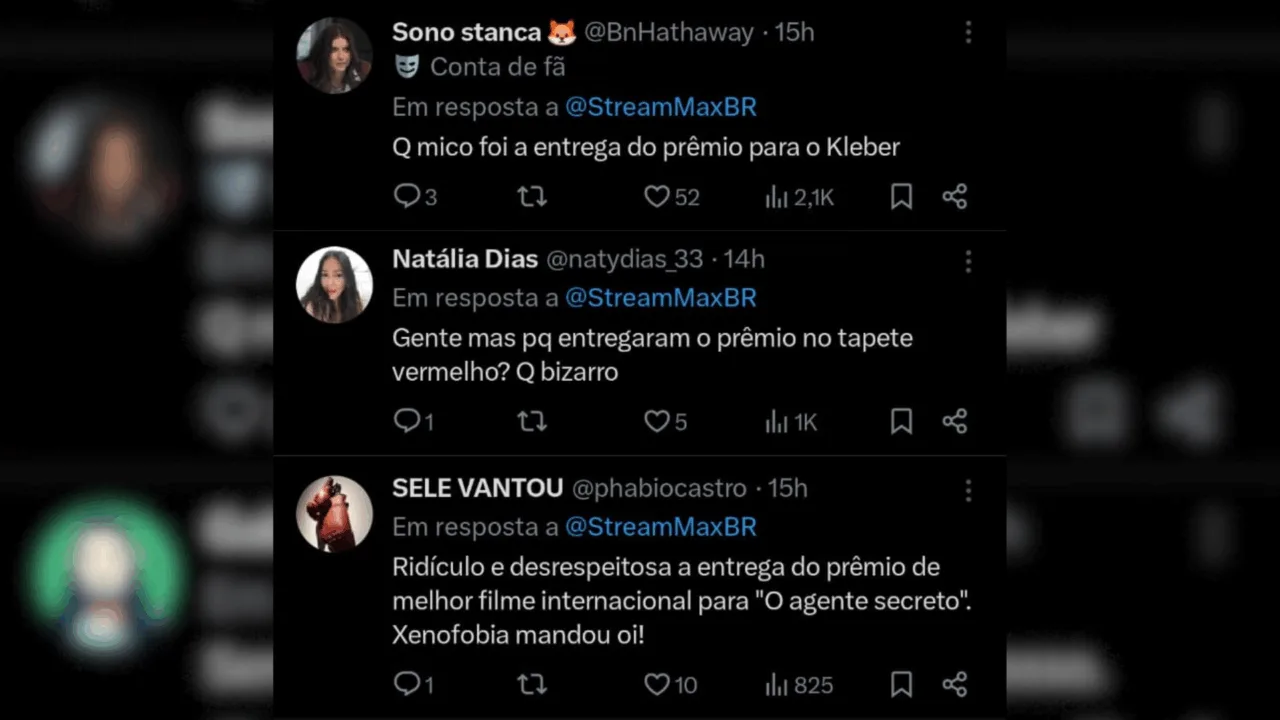View analytics showing 825 views
Image resolution: width=1280 pixels, height=720 pixels.
tap(777, 685)
